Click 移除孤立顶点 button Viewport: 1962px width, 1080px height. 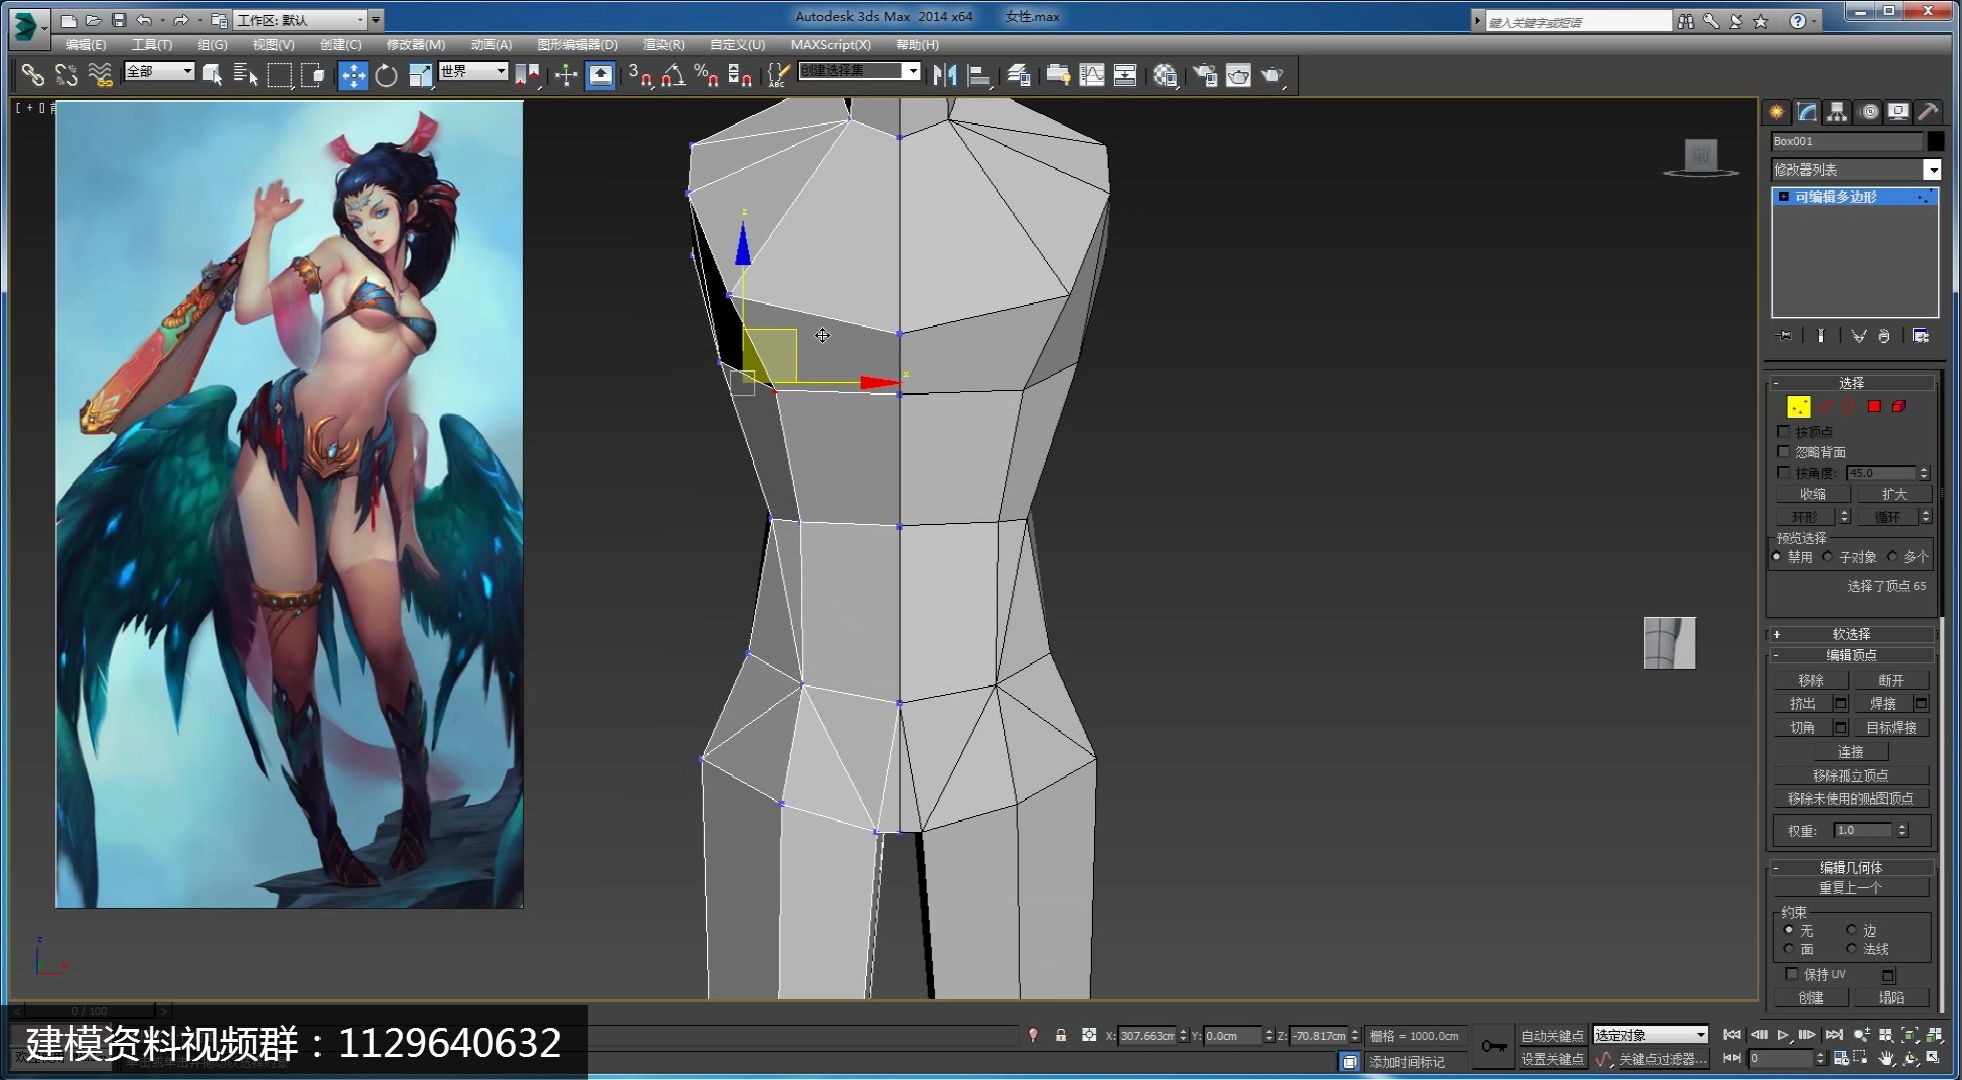coord(1851,775)
